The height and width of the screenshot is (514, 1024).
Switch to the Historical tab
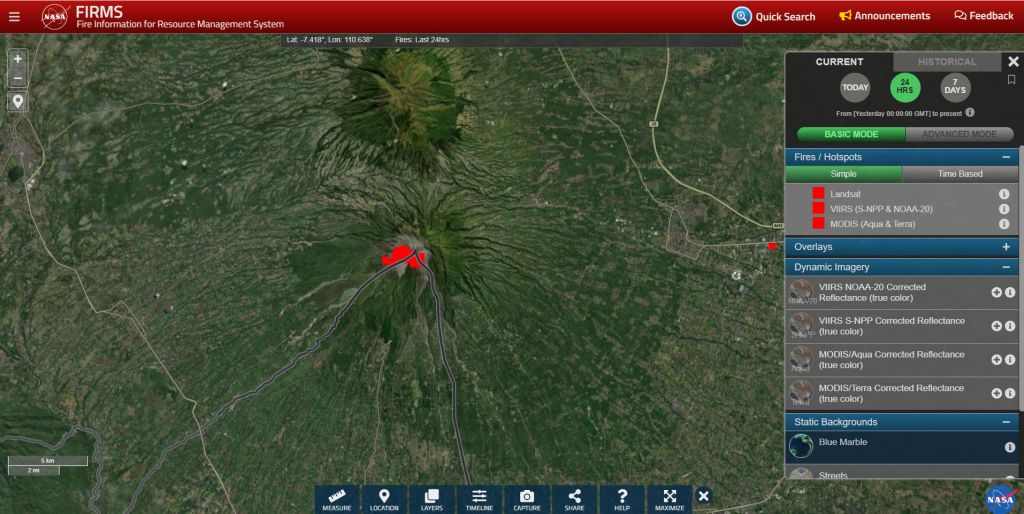point(946,62)
